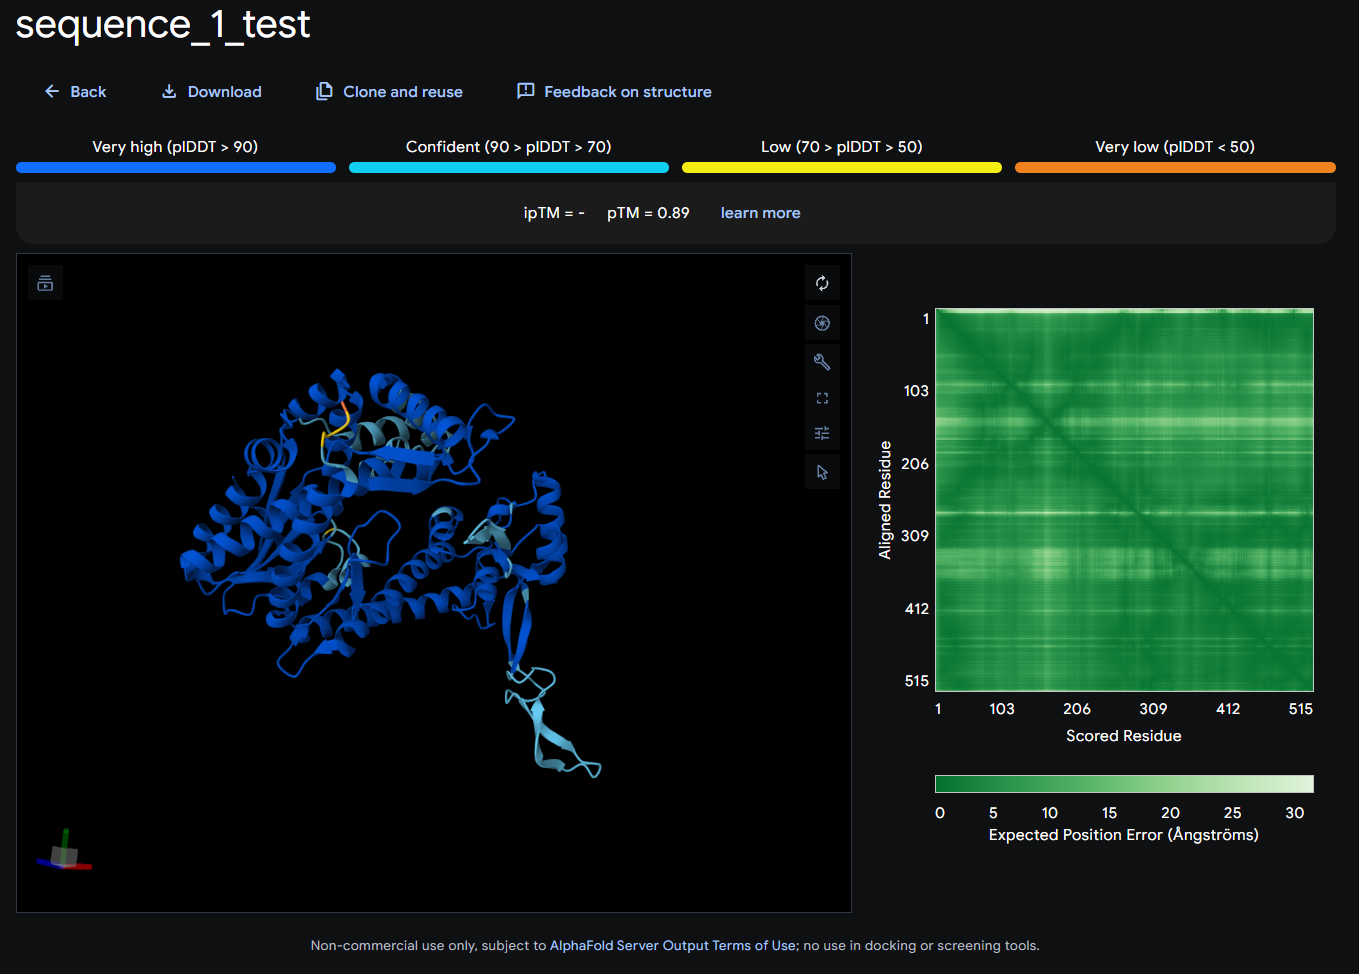
Task: Click the Back arrow button
Action: point(75,92)
